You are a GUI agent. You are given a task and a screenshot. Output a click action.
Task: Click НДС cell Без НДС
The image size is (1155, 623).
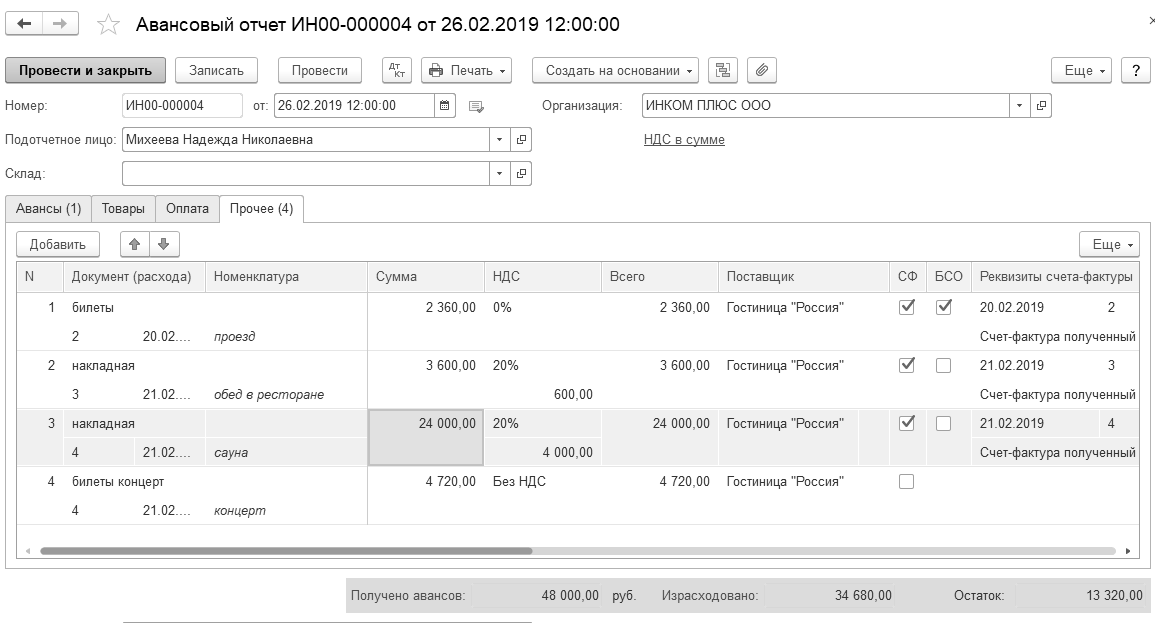tap(519, 482)
